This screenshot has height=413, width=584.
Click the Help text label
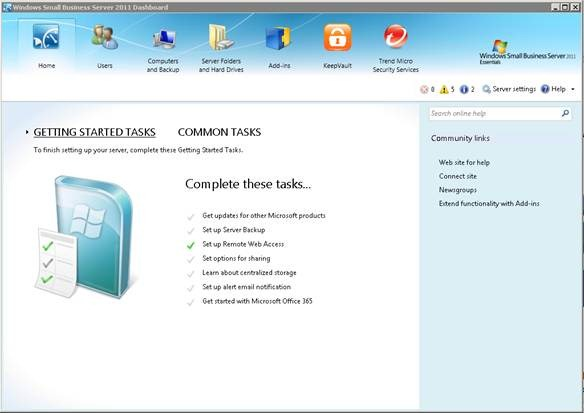558,89
